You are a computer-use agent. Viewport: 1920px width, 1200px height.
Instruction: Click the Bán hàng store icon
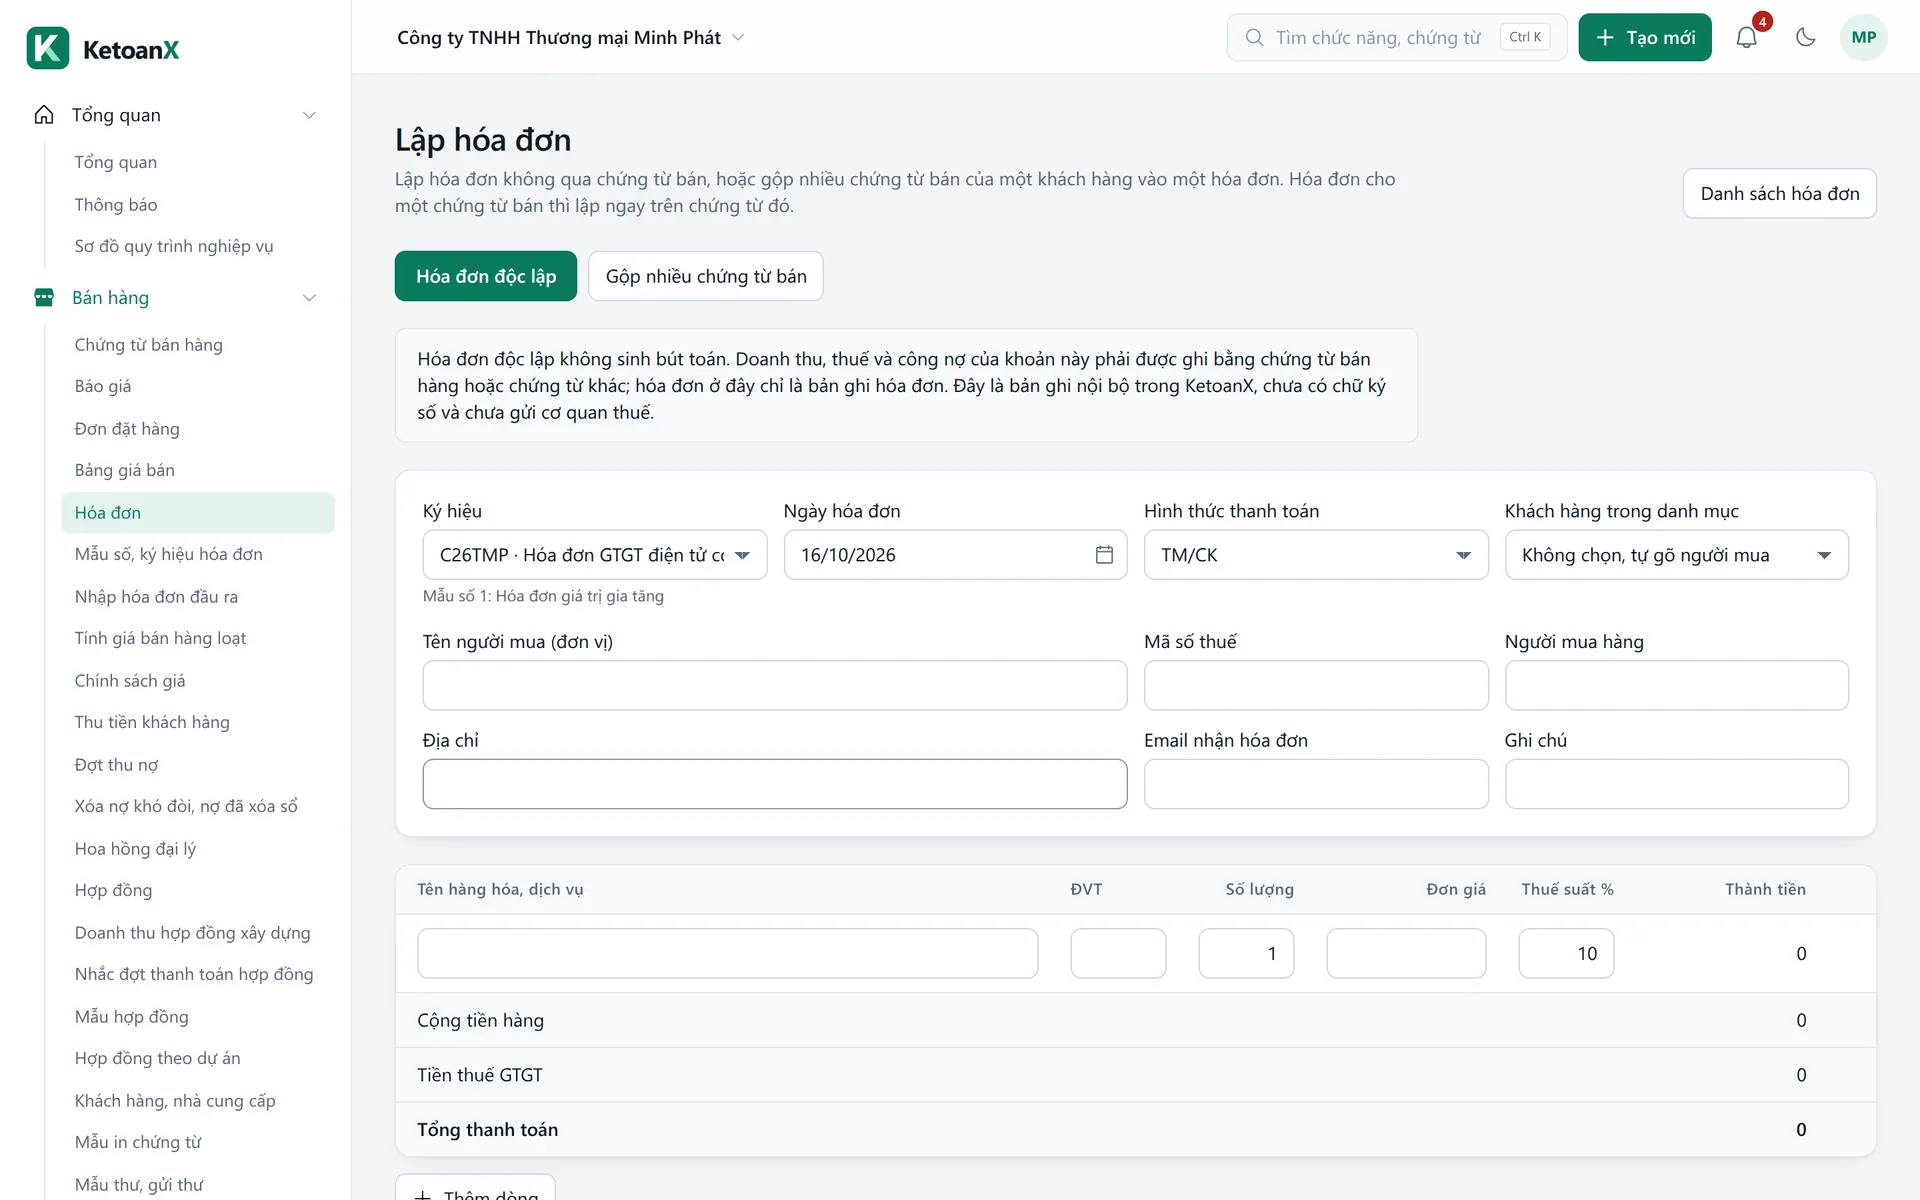click(44, 297)
